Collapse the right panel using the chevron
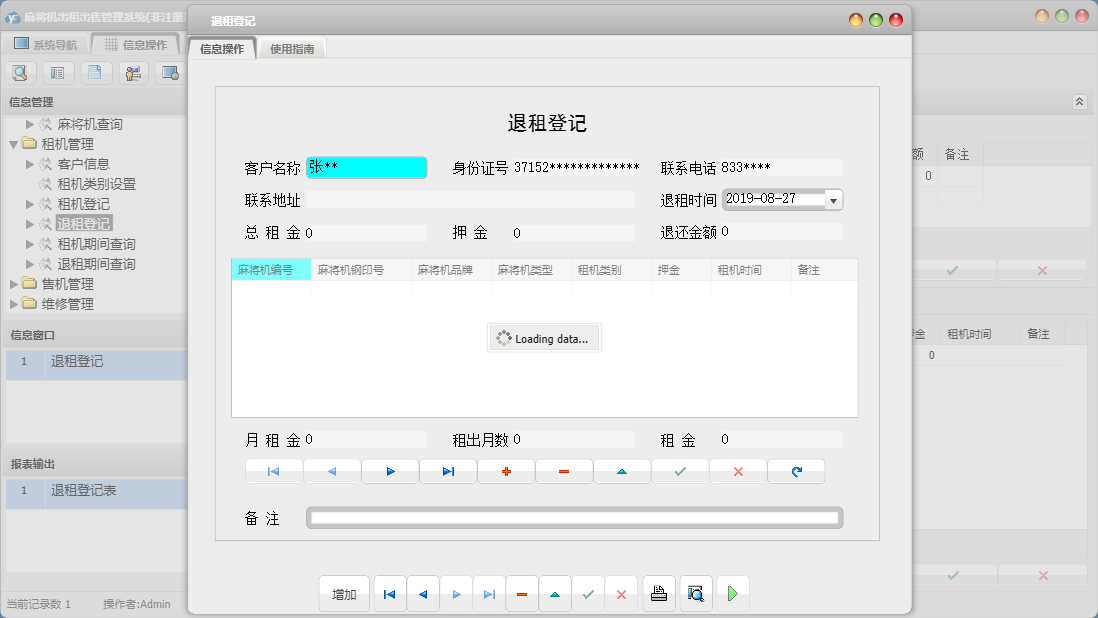This screenshot has width=1098, height=618. (x=1078, y=101)
